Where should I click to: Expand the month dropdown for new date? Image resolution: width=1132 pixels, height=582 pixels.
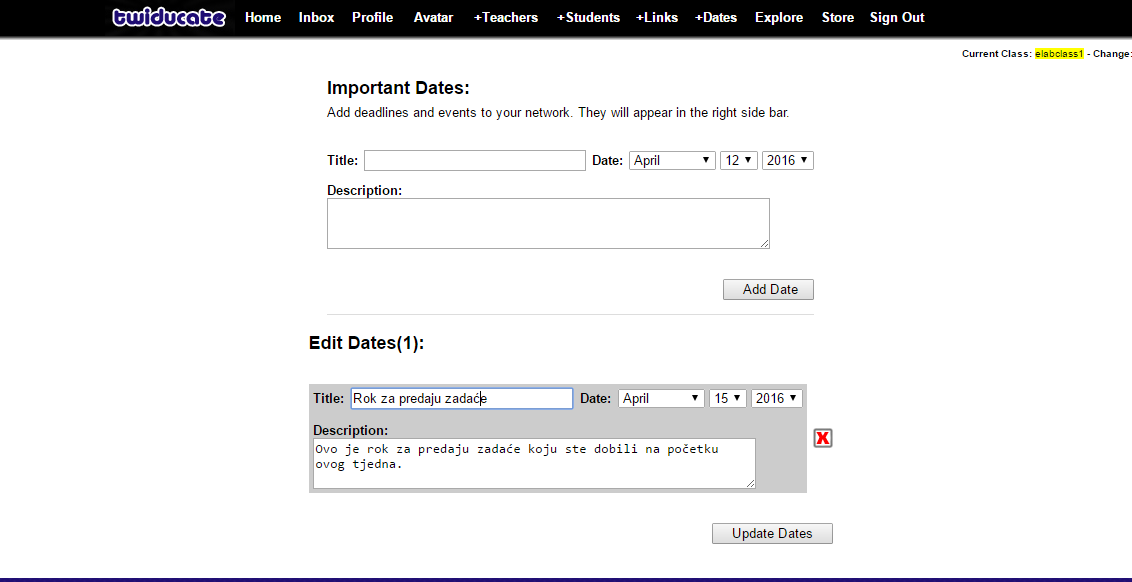[672, 160]
